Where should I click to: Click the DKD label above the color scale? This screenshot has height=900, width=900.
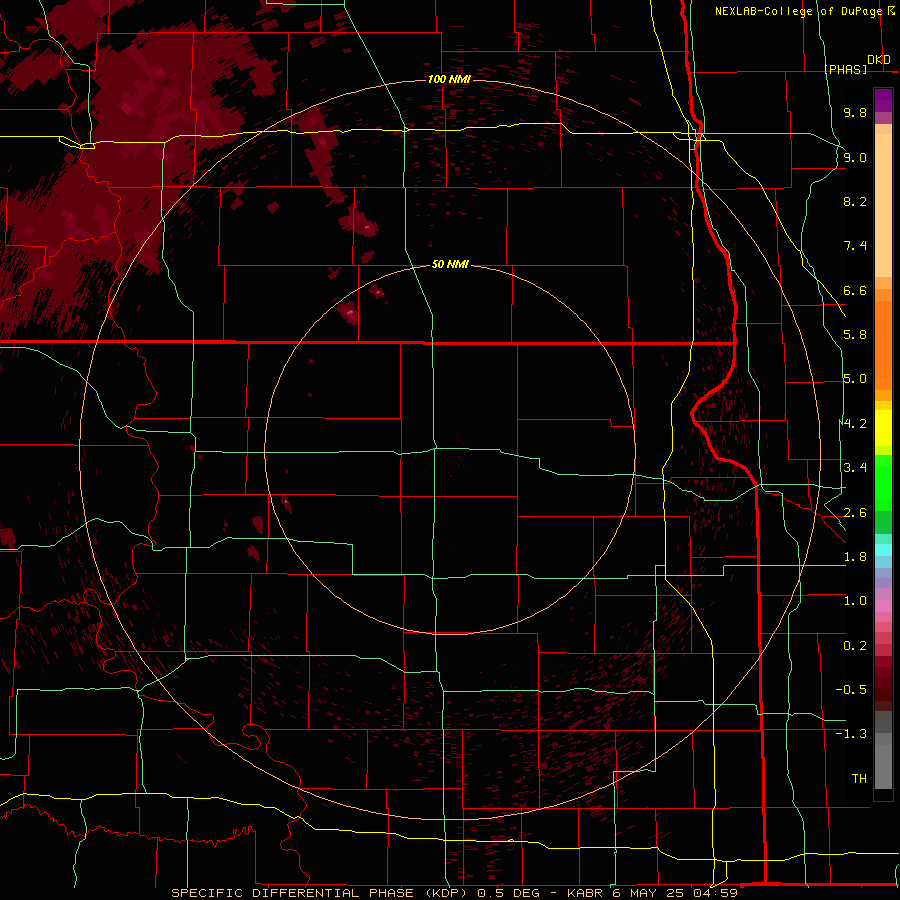tap(879, 60)
